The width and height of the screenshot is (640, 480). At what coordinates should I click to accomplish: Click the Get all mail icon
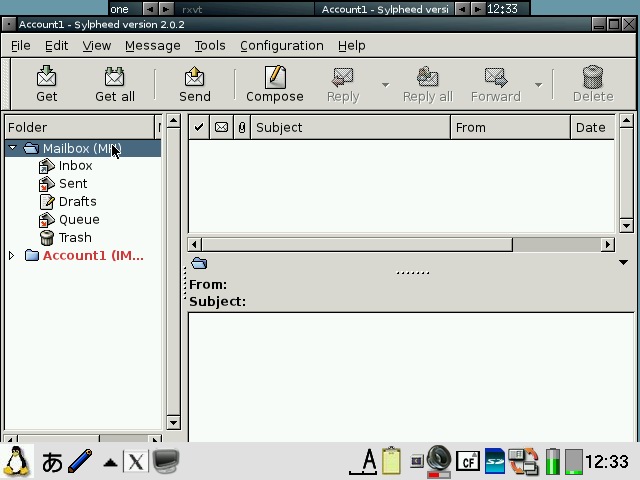(x=114, y=84)
